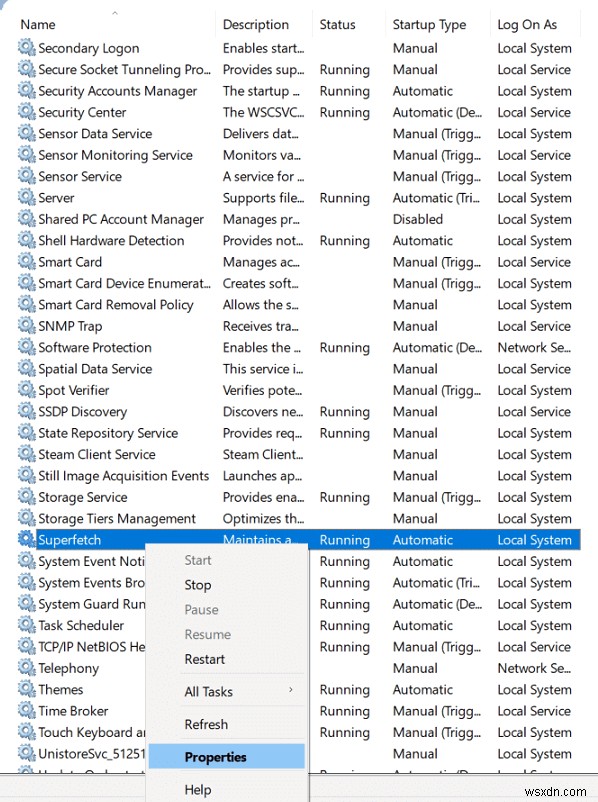The width and height of the screenshot is (598, 802).
Task: Click Automatic (Tri... startup type for Server
Action: tap(436, 198)
